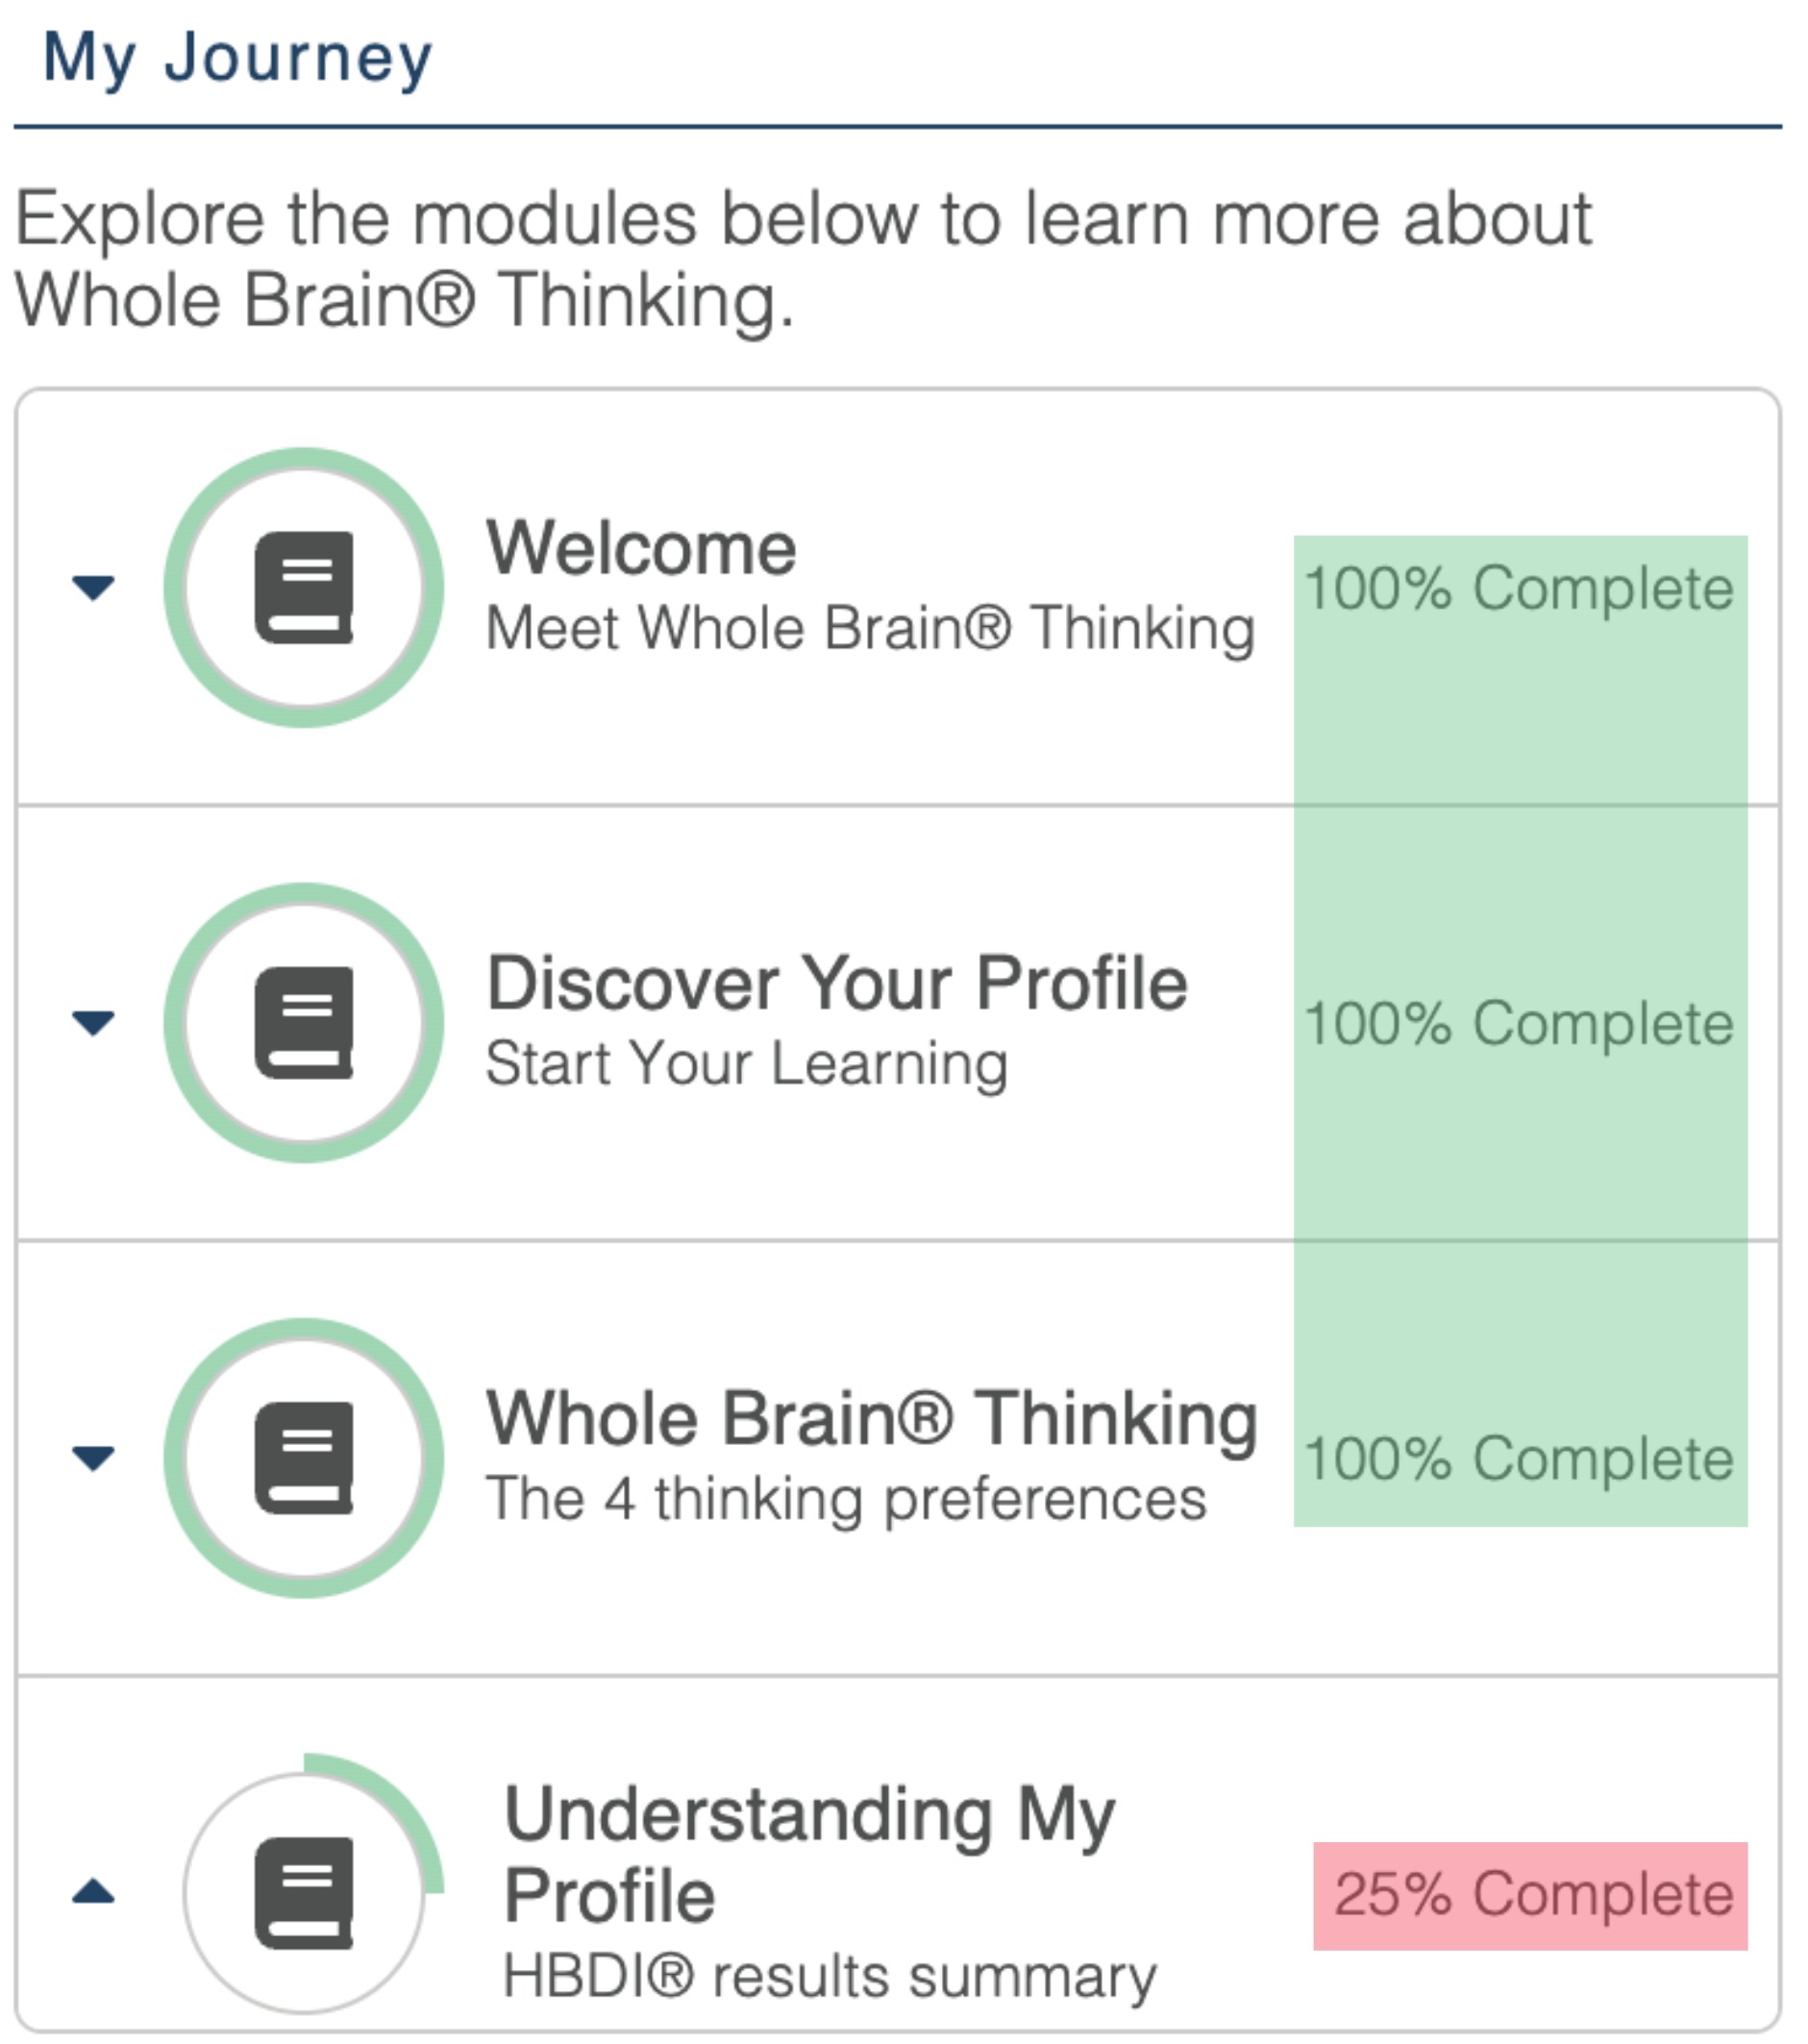Click the Discover Your Profile book icon
The height and width of the screenshot is (2044, 1808).
(x=304, y=1023)
